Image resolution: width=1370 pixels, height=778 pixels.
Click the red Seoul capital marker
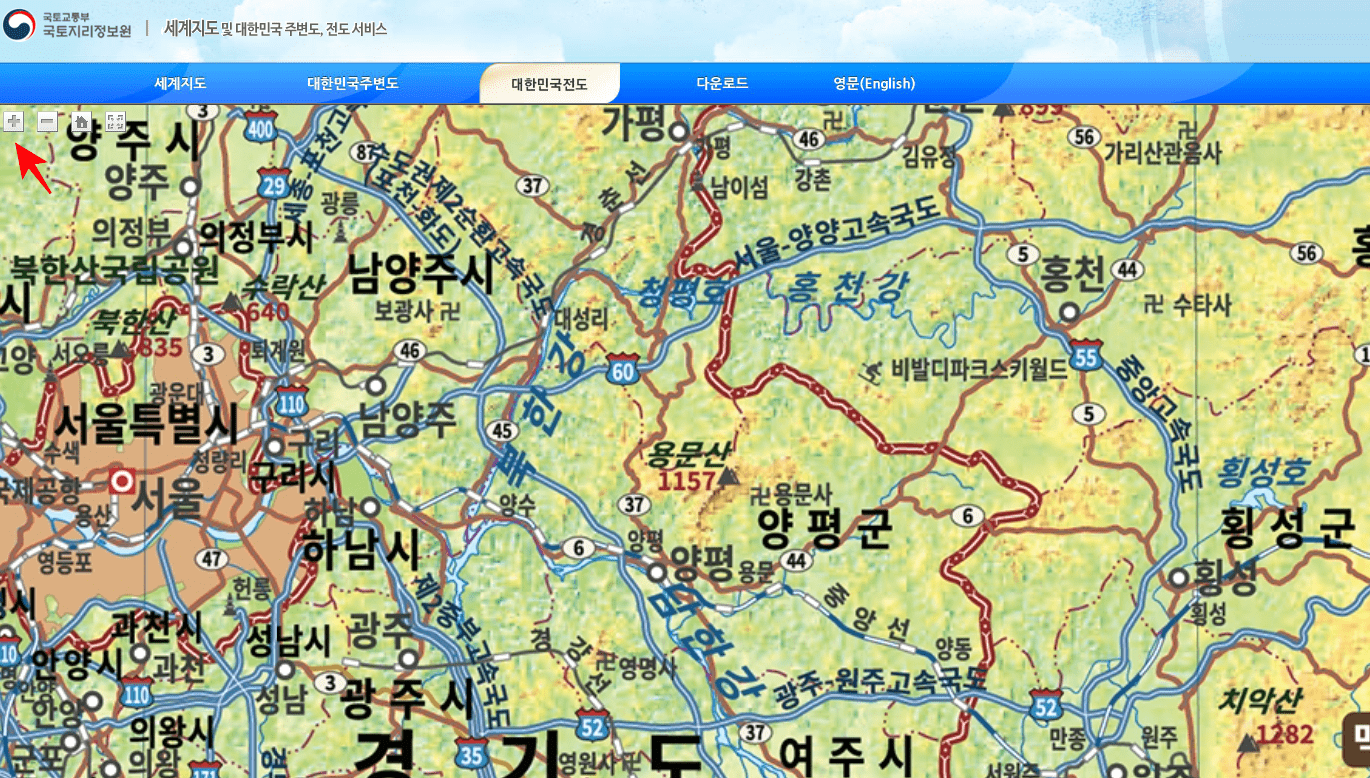(123, 482)
